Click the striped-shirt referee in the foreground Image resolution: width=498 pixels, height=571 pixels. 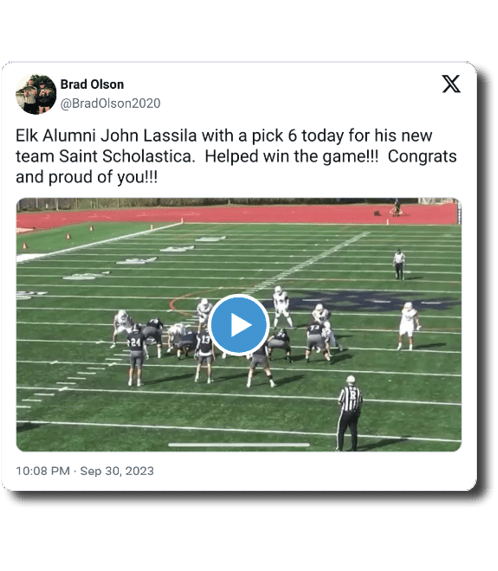click(349, 413)
